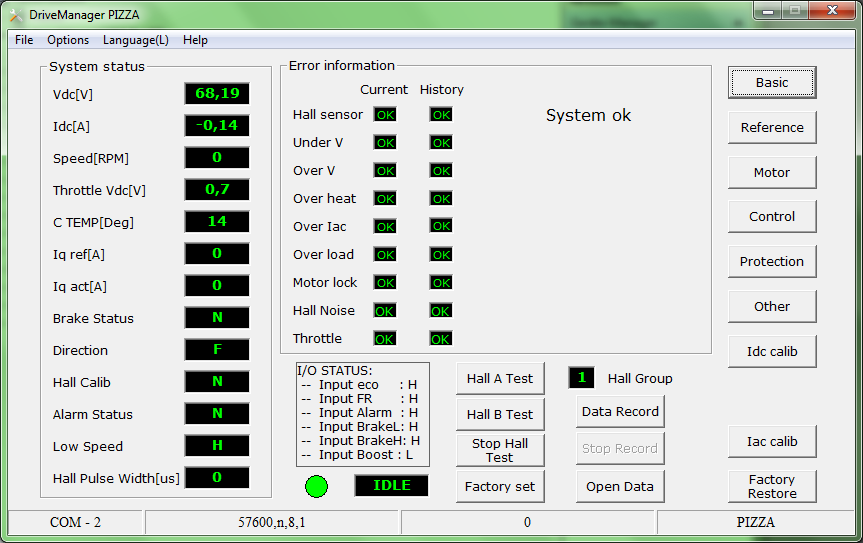Open the File menu
This screenshot has width=863, height=543.
pos(24,40)
